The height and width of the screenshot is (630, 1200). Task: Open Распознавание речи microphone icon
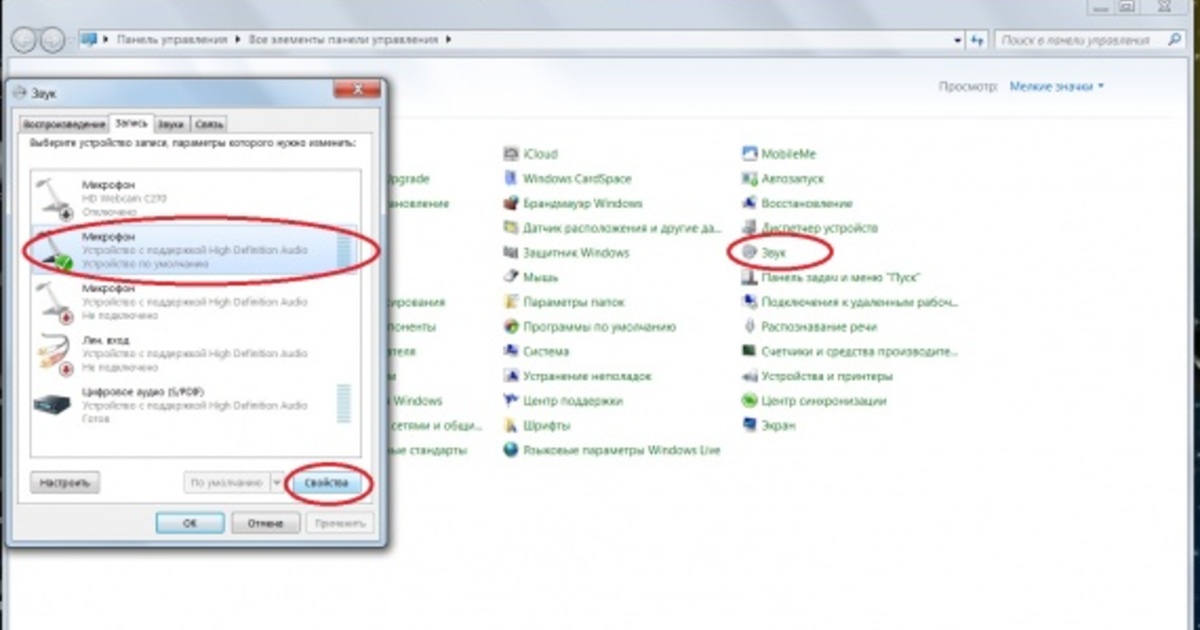click(x=750, y=327)
